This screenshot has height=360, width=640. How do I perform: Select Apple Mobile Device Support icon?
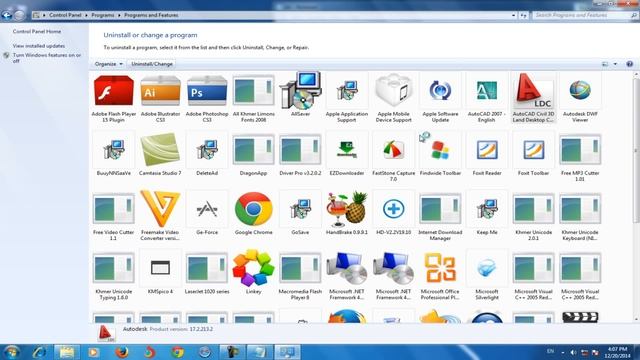tap(393, 90)
